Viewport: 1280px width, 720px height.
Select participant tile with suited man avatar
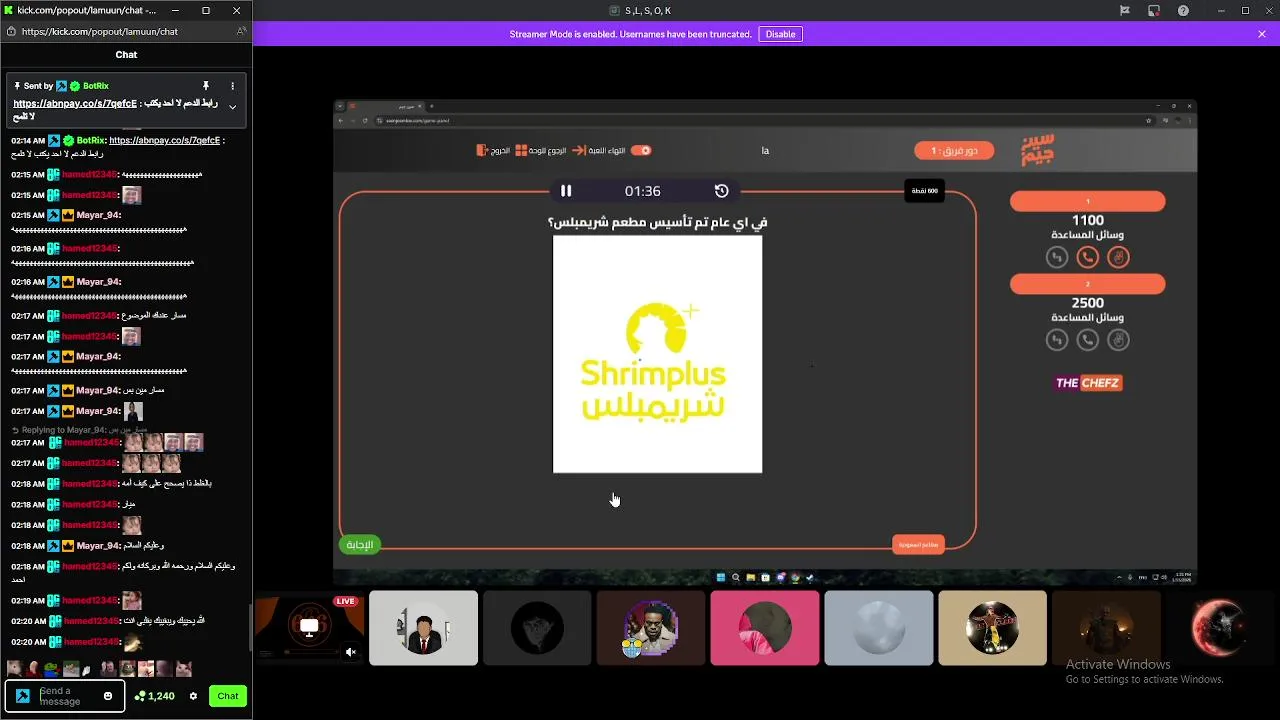click(x=423, y=627)
